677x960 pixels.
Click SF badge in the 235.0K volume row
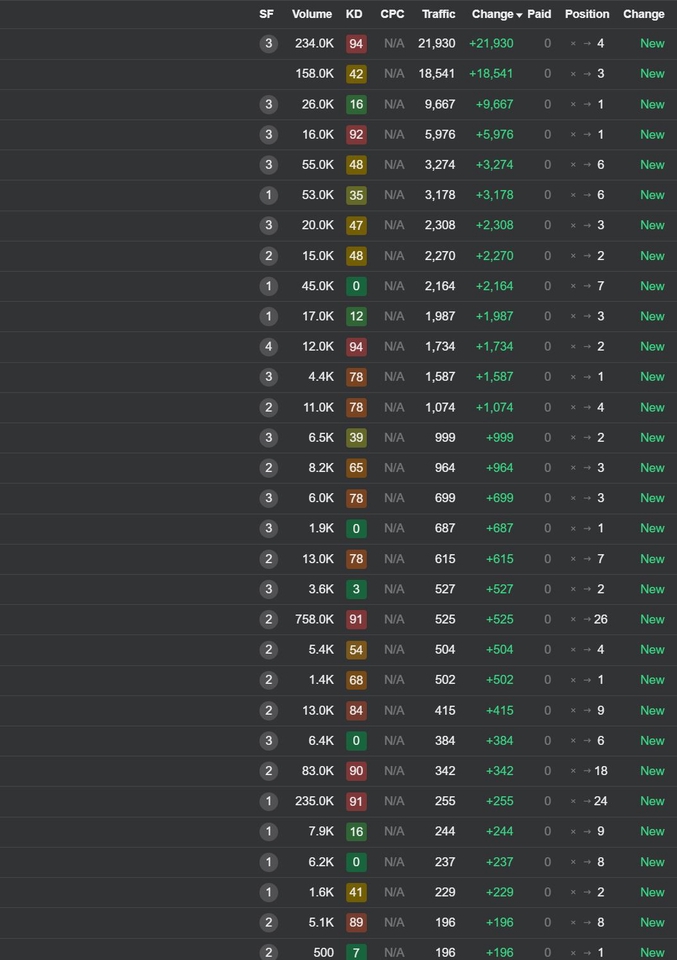pos(268,801)
